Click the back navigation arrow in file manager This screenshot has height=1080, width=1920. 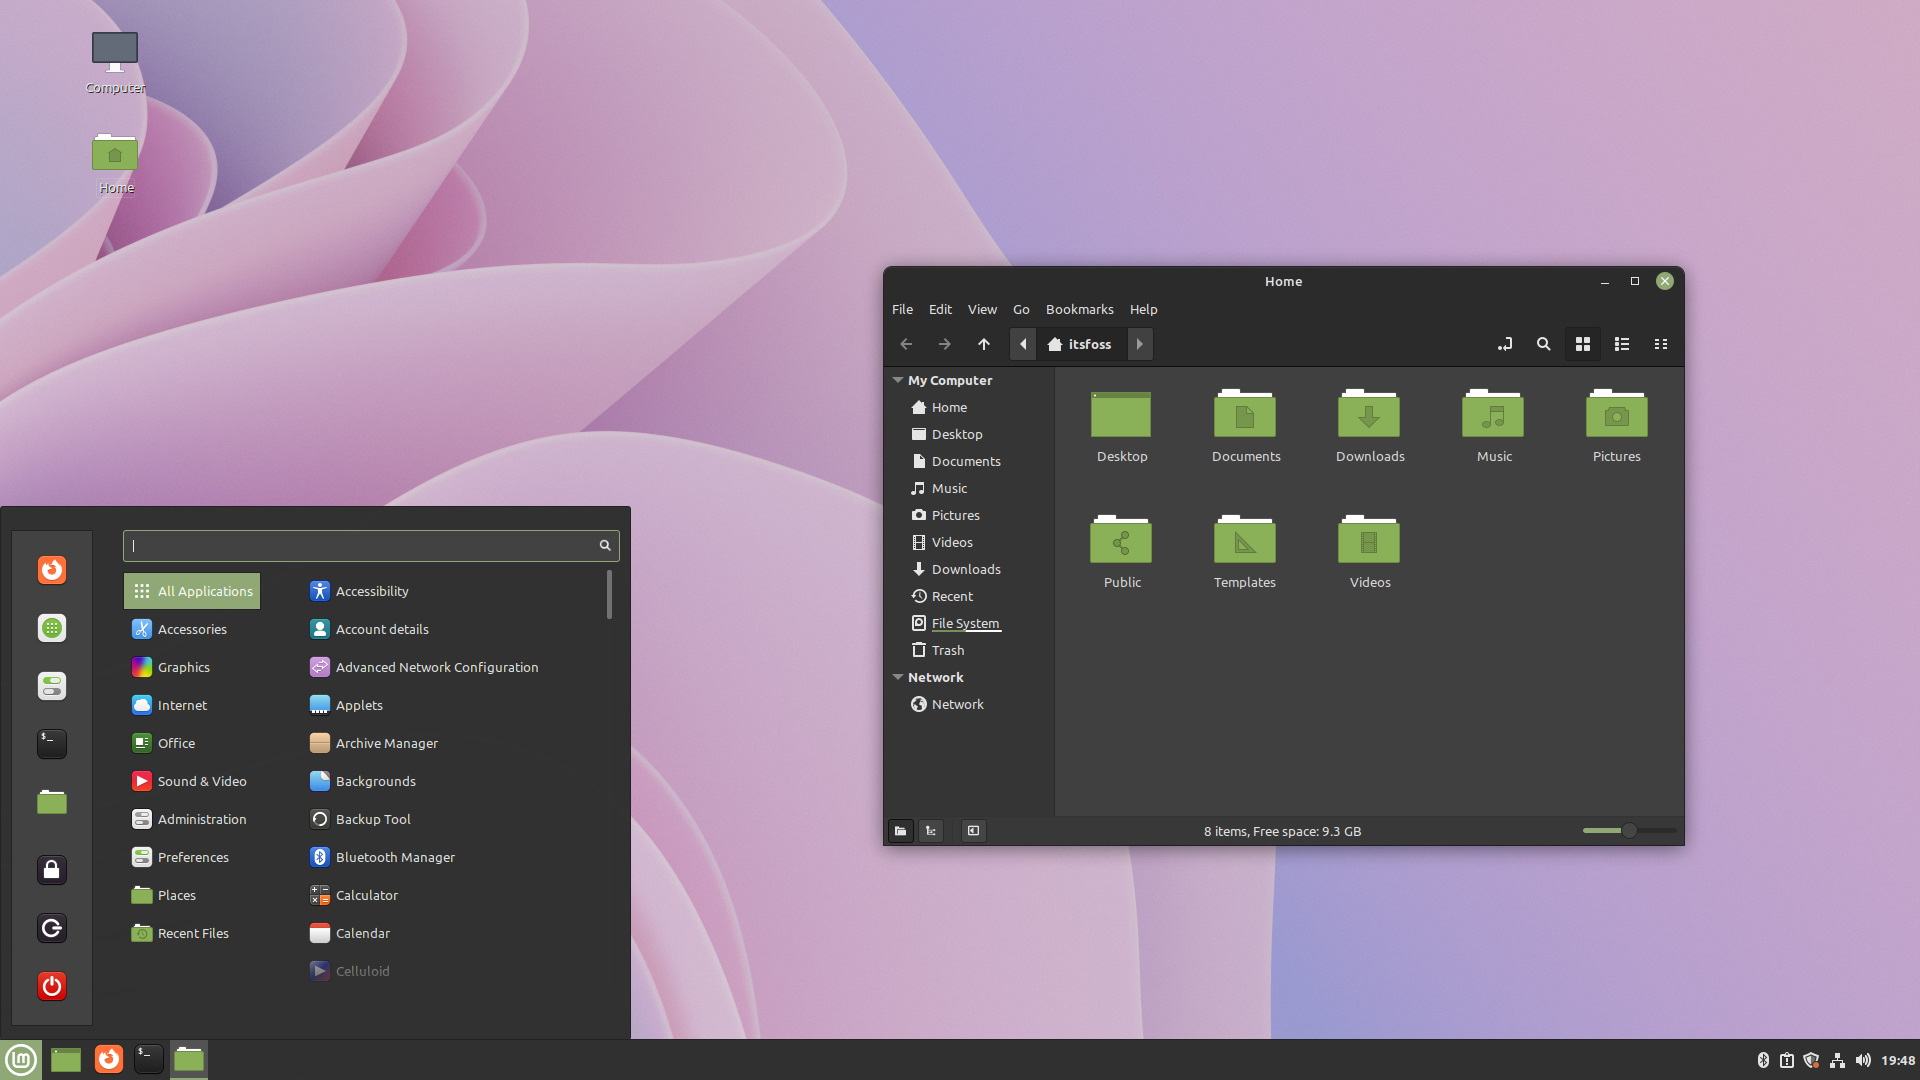[906, 344]
